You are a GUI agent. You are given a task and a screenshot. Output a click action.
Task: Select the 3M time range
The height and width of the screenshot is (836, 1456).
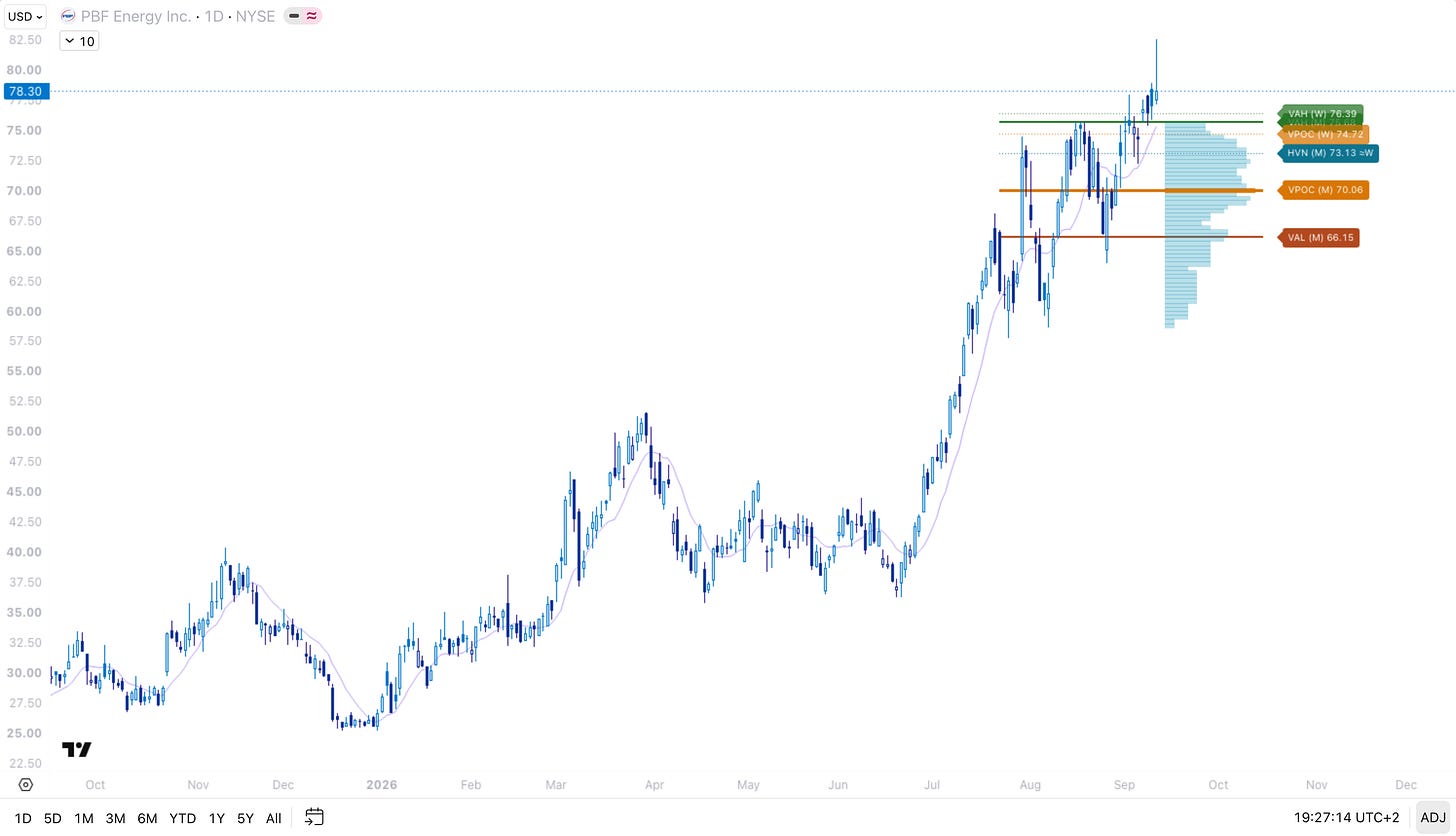pyautogui.click(x=116, y=818)
